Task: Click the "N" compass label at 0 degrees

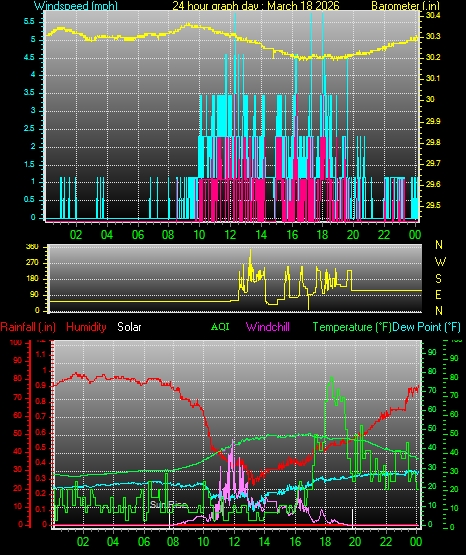Action: [439, 311]
